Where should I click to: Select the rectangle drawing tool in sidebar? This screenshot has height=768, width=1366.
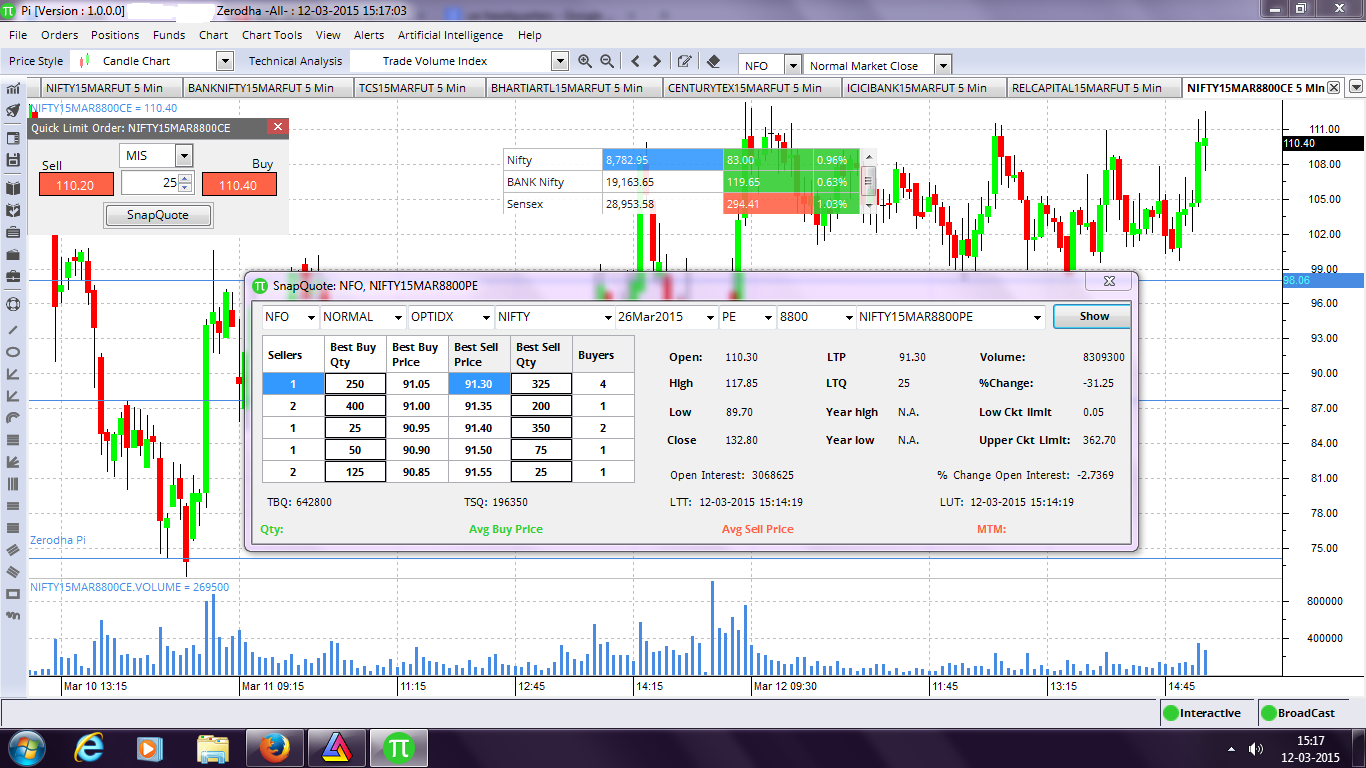coord(13,594)
